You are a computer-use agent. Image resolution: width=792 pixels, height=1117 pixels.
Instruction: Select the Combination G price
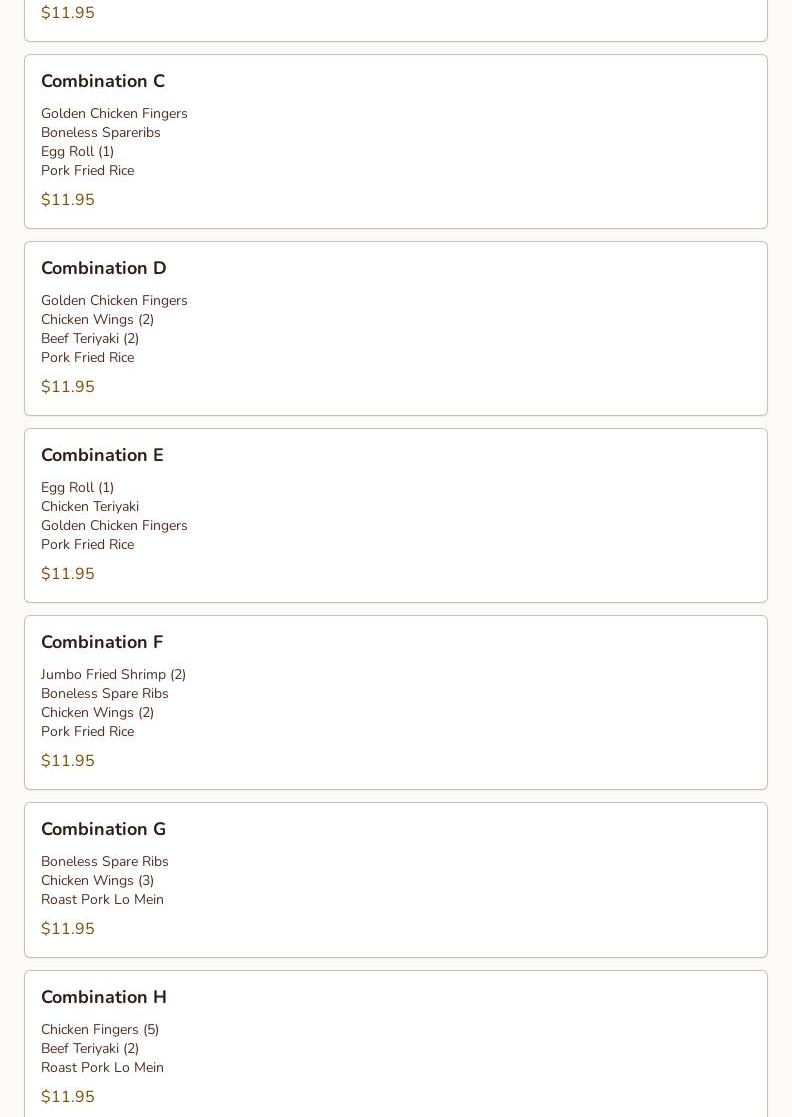pos(68,929)
